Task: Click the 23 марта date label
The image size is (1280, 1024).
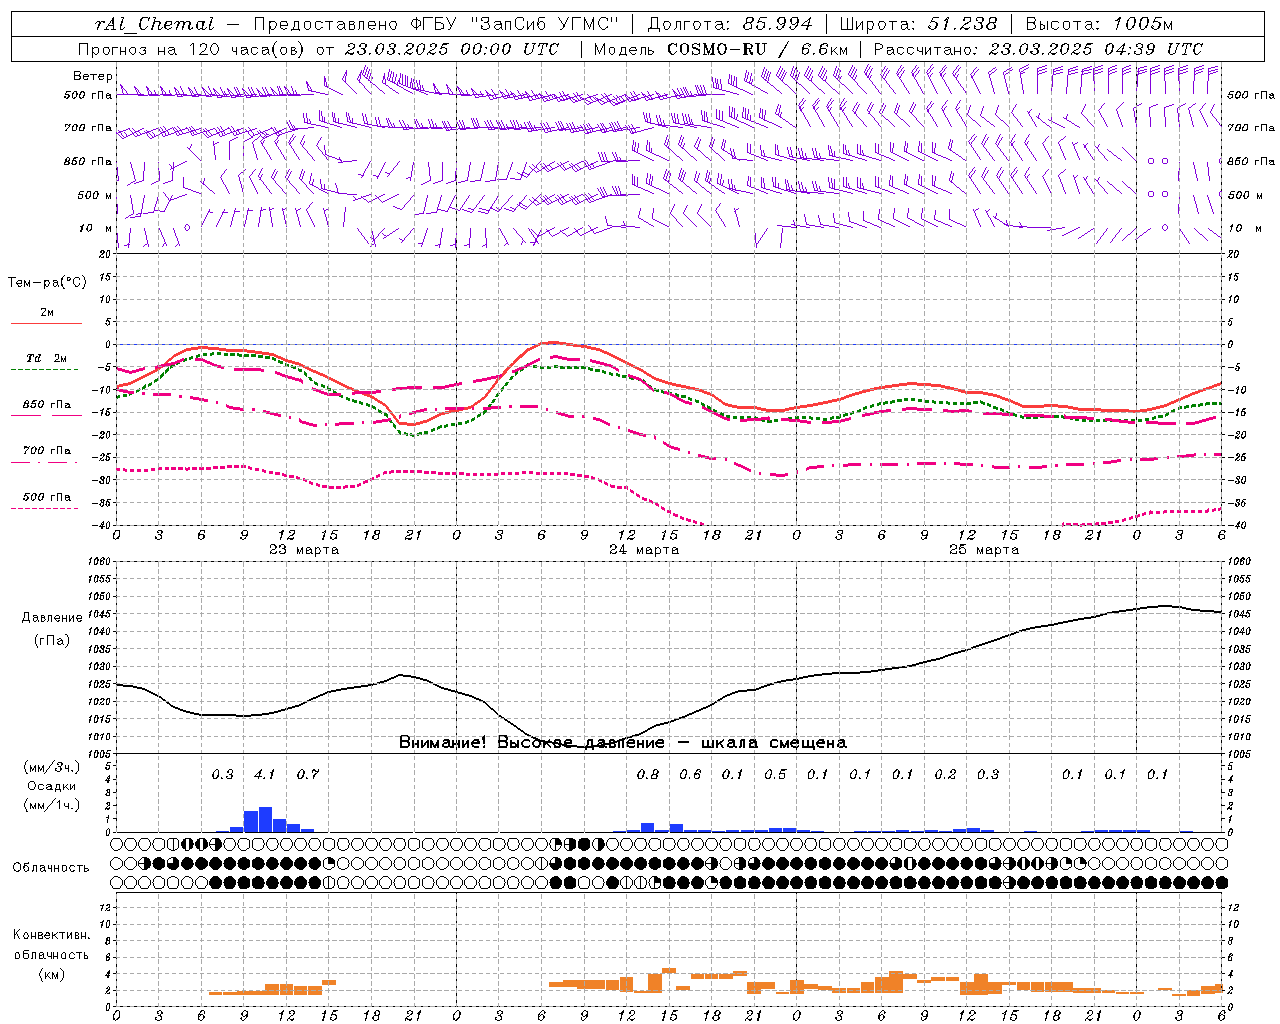Action: 304,550
